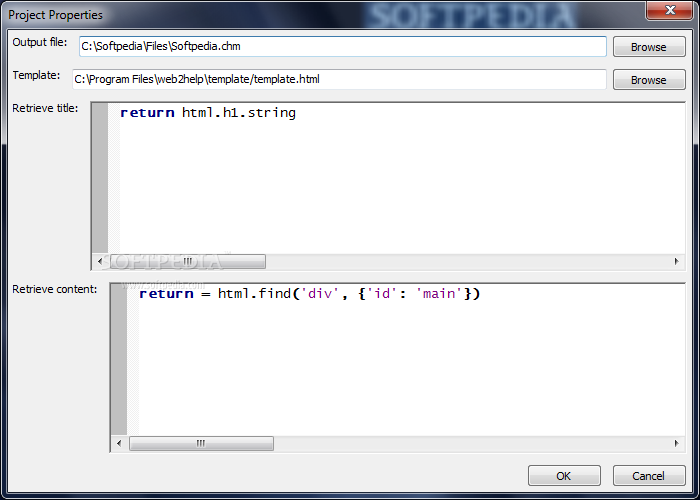Click the 'main' string in content code
The height and width of the screenshot is (500, 700).
click(x=439, y=294)
